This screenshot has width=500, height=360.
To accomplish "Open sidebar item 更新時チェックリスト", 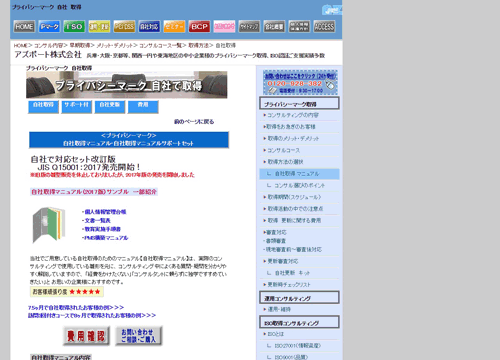I will tap(289, 284).
